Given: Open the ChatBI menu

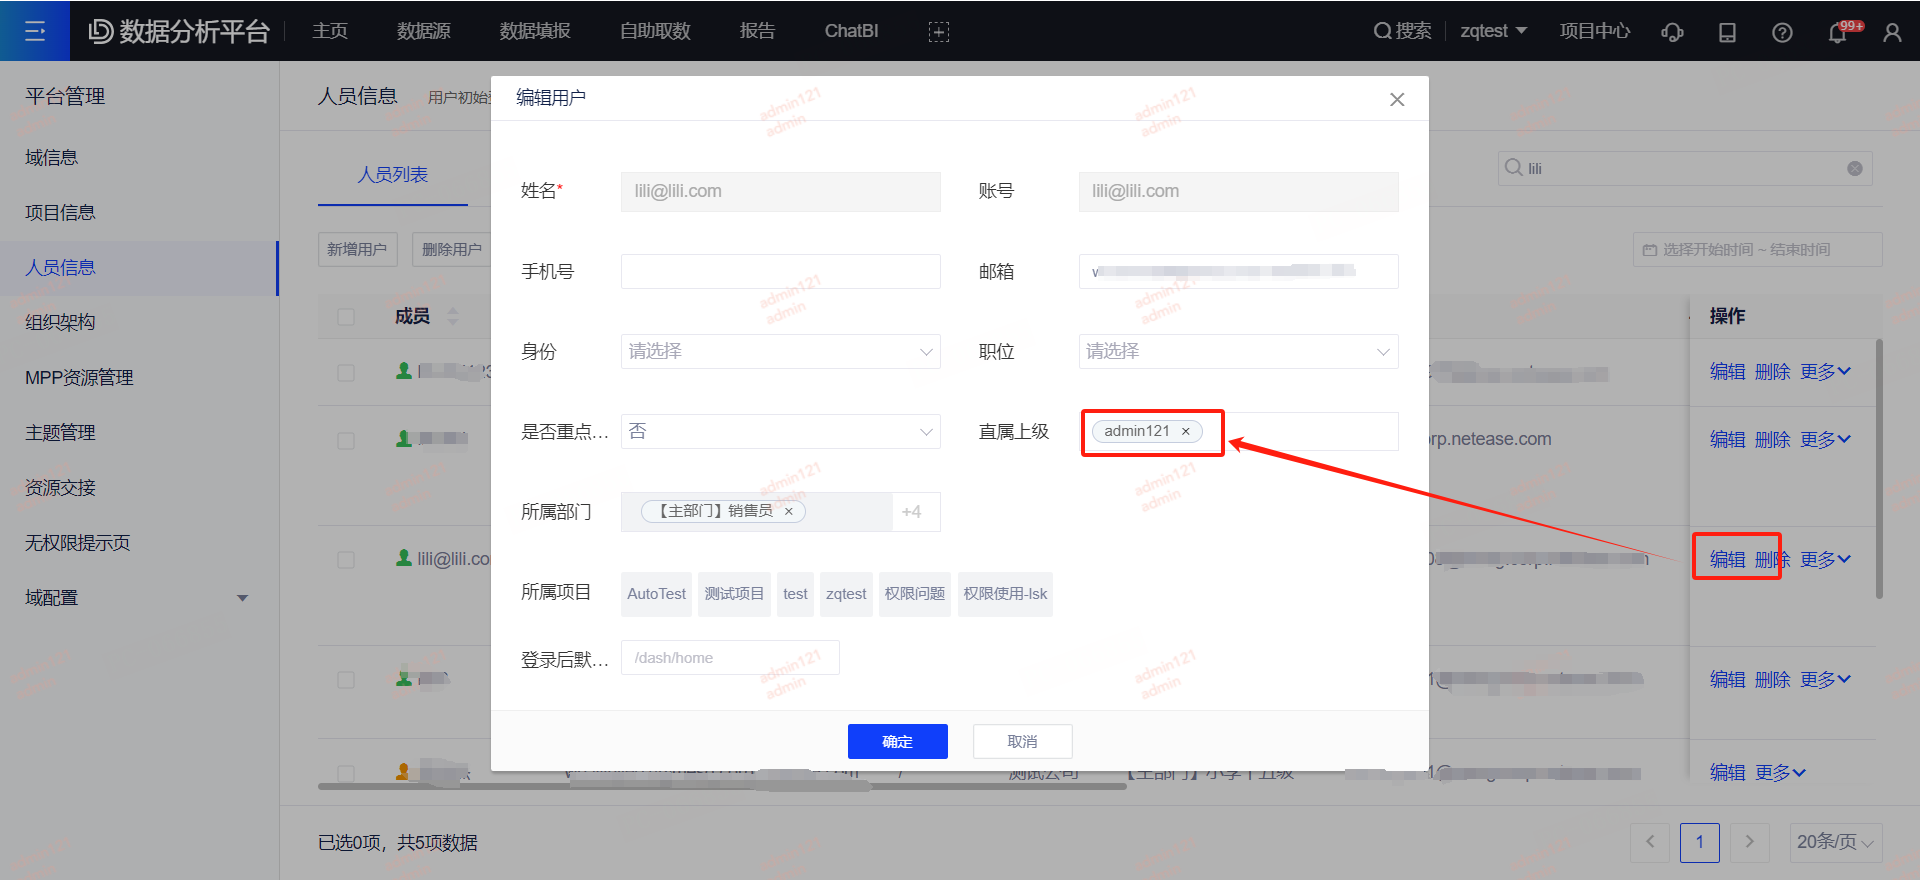Looking at the screenshot, I should tap(851, 31).
